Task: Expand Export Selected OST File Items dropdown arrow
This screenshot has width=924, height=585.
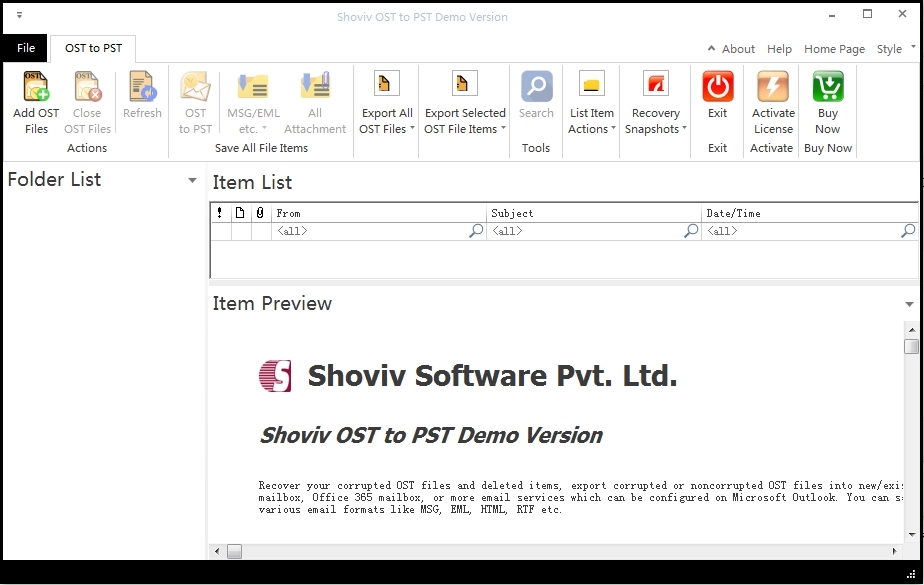Action: tap(503, 128)
